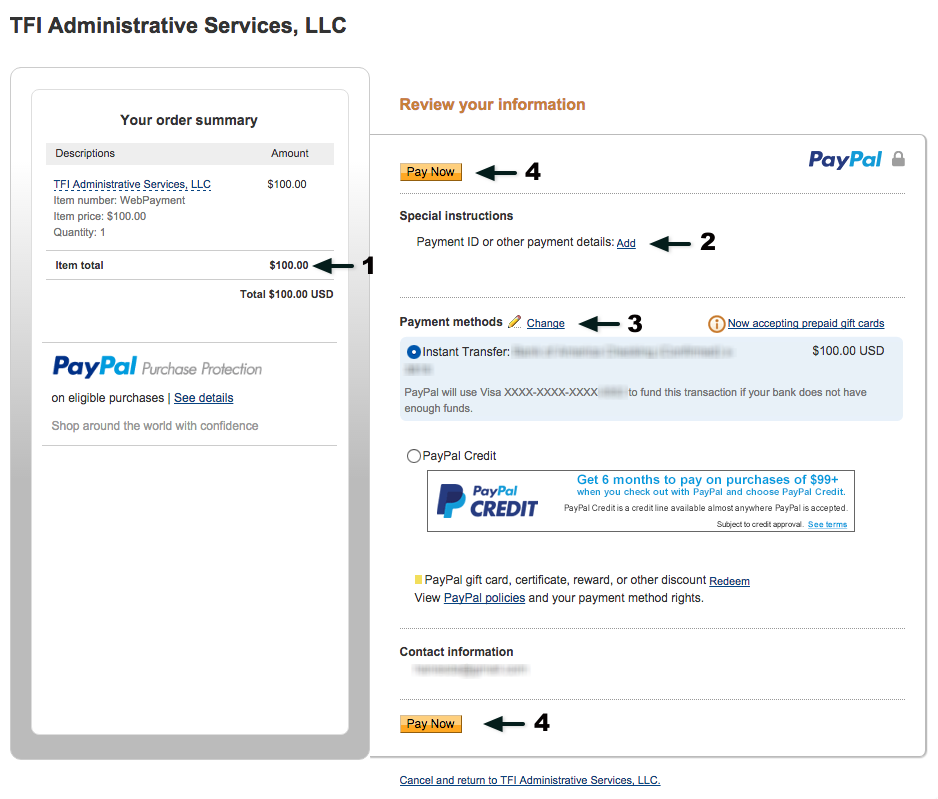Click See details for purchase protection

click(203, 398)
